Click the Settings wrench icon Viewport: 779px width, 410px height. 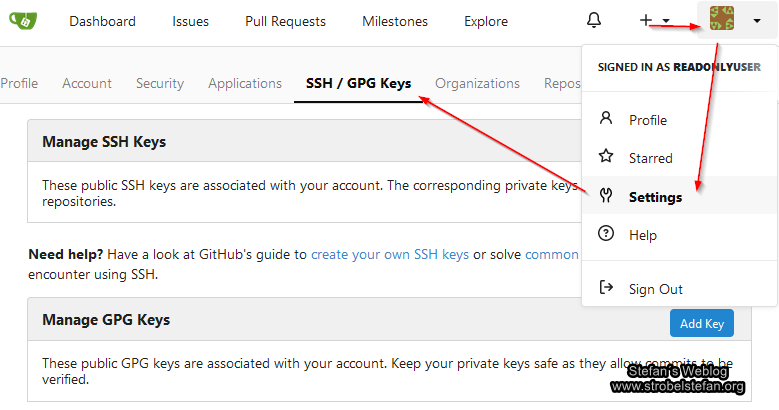click(606, 196)
